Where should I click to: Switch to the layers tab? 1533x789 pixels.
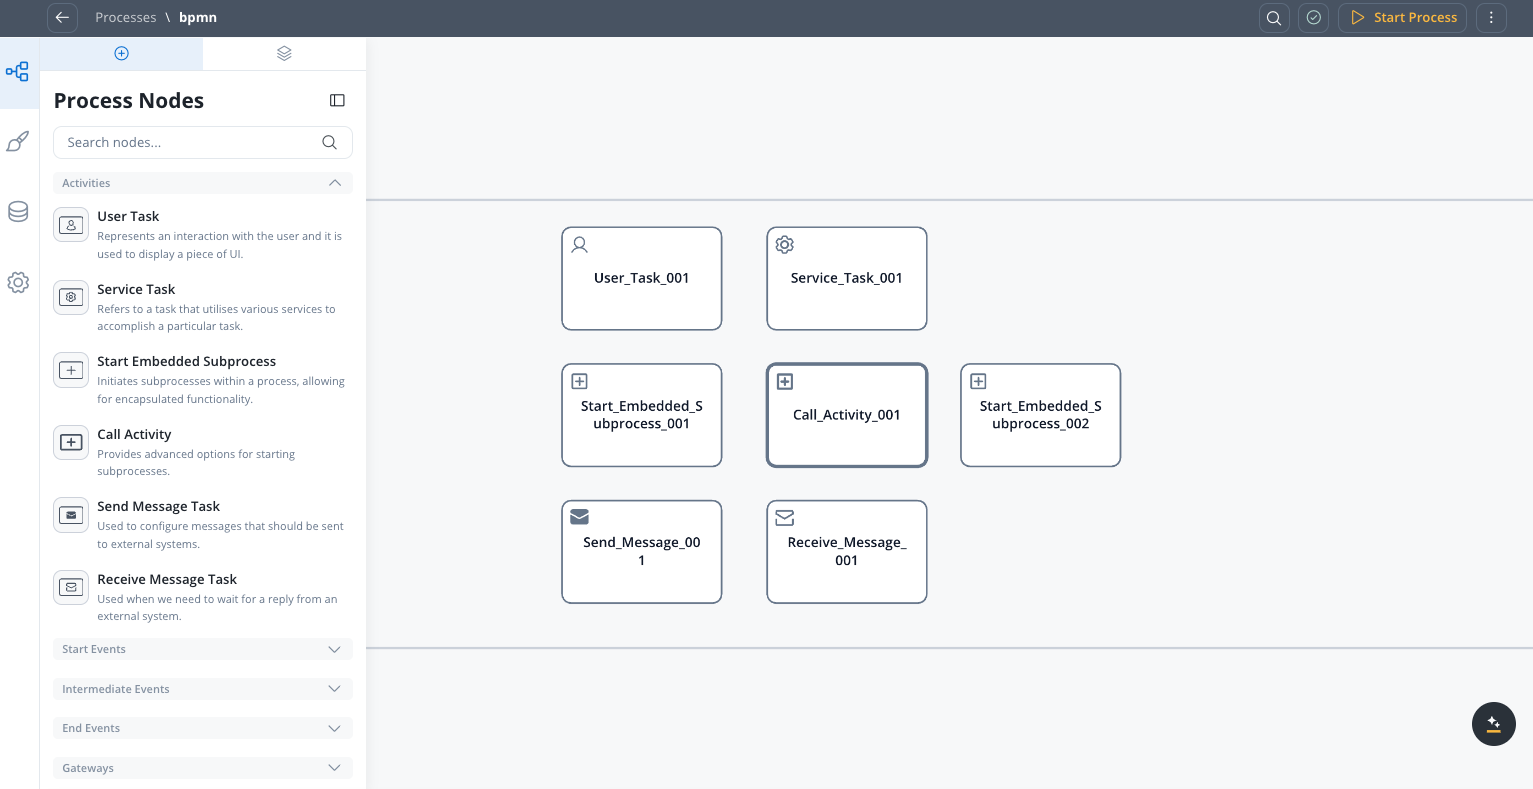pos(284,53)
